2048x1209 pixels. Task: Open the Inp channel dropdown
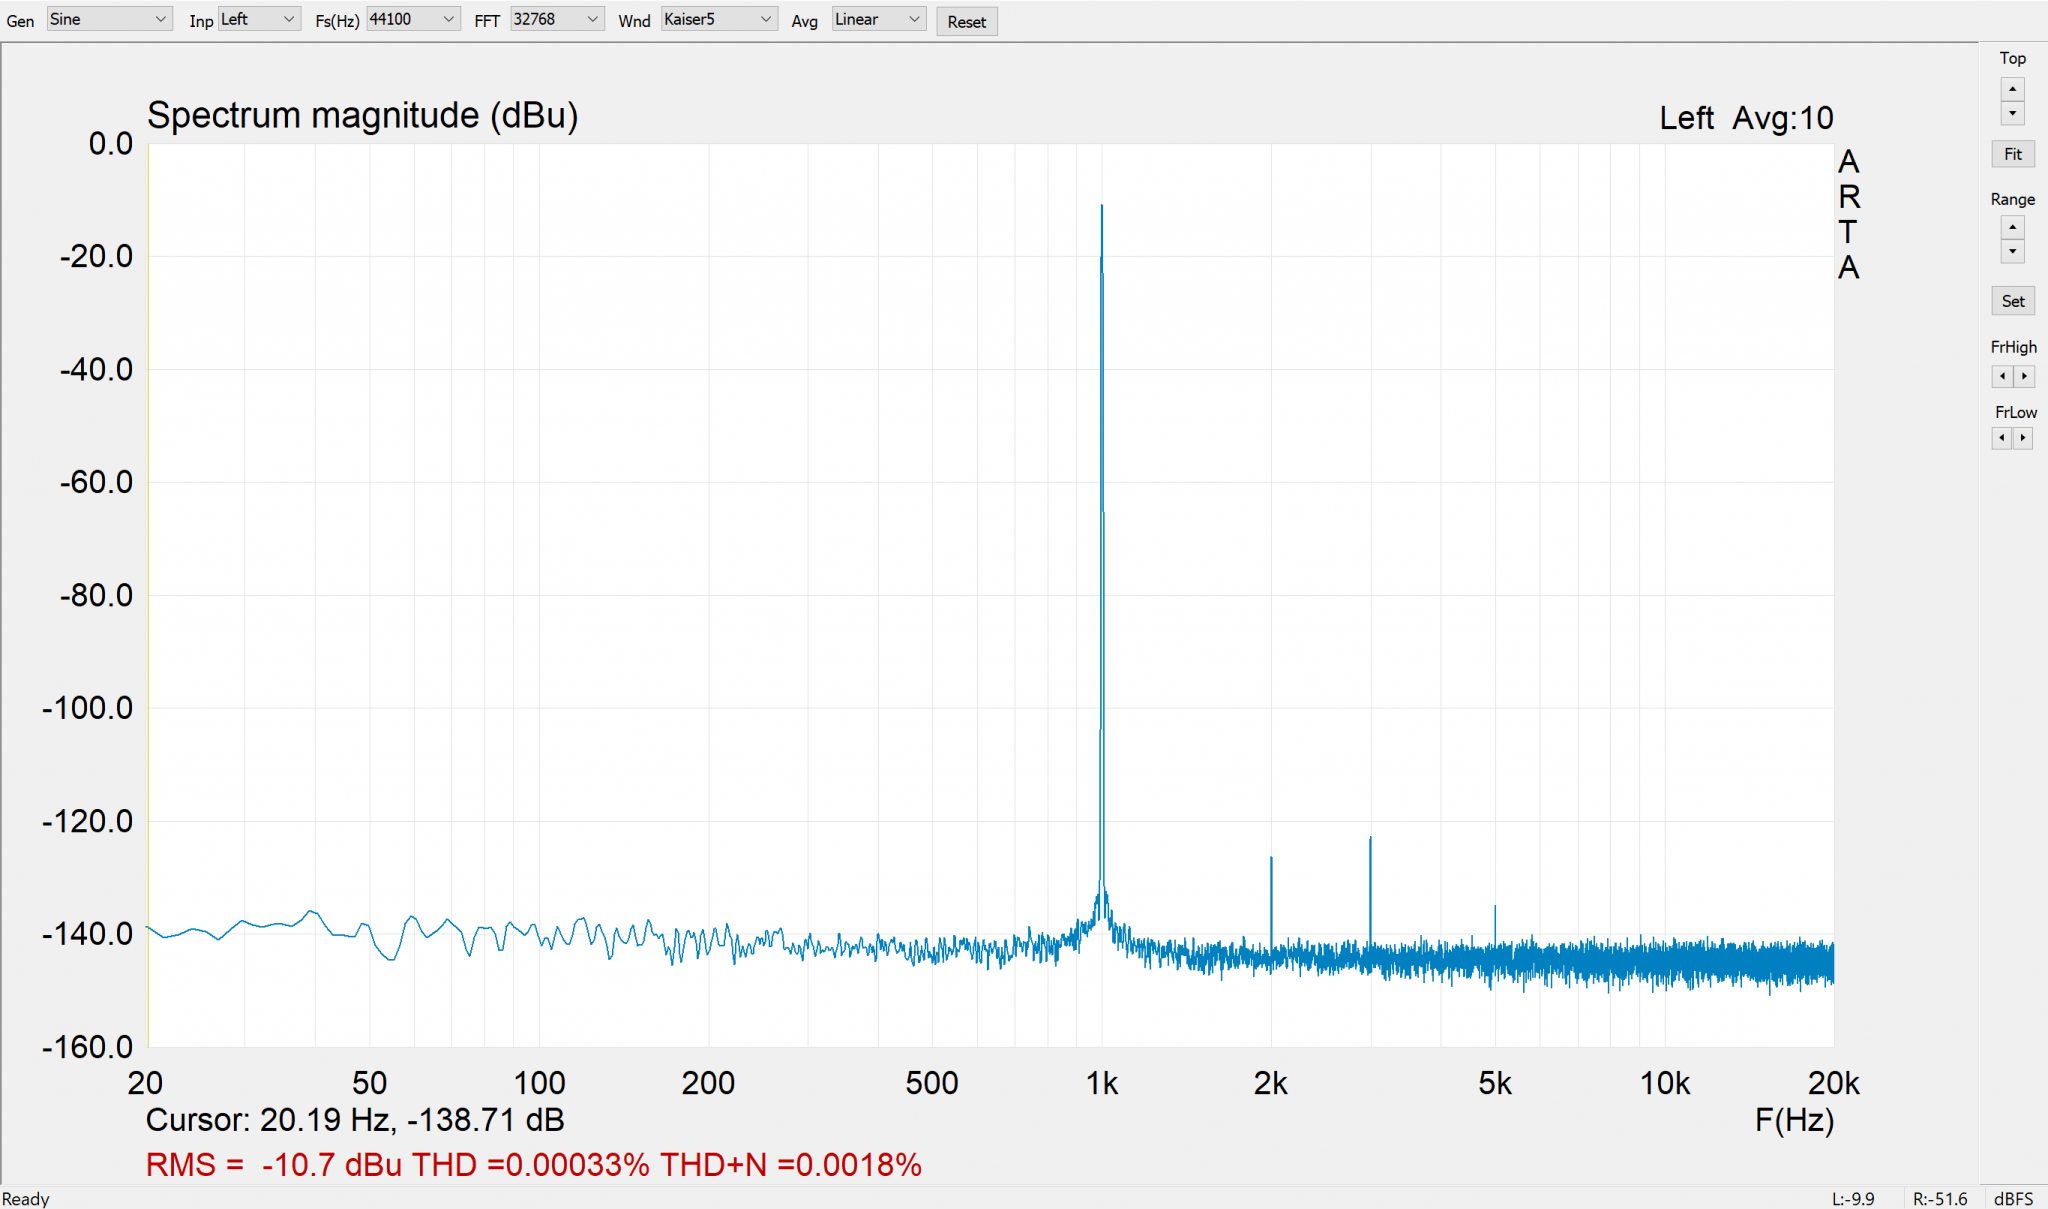tap(258, 20)
